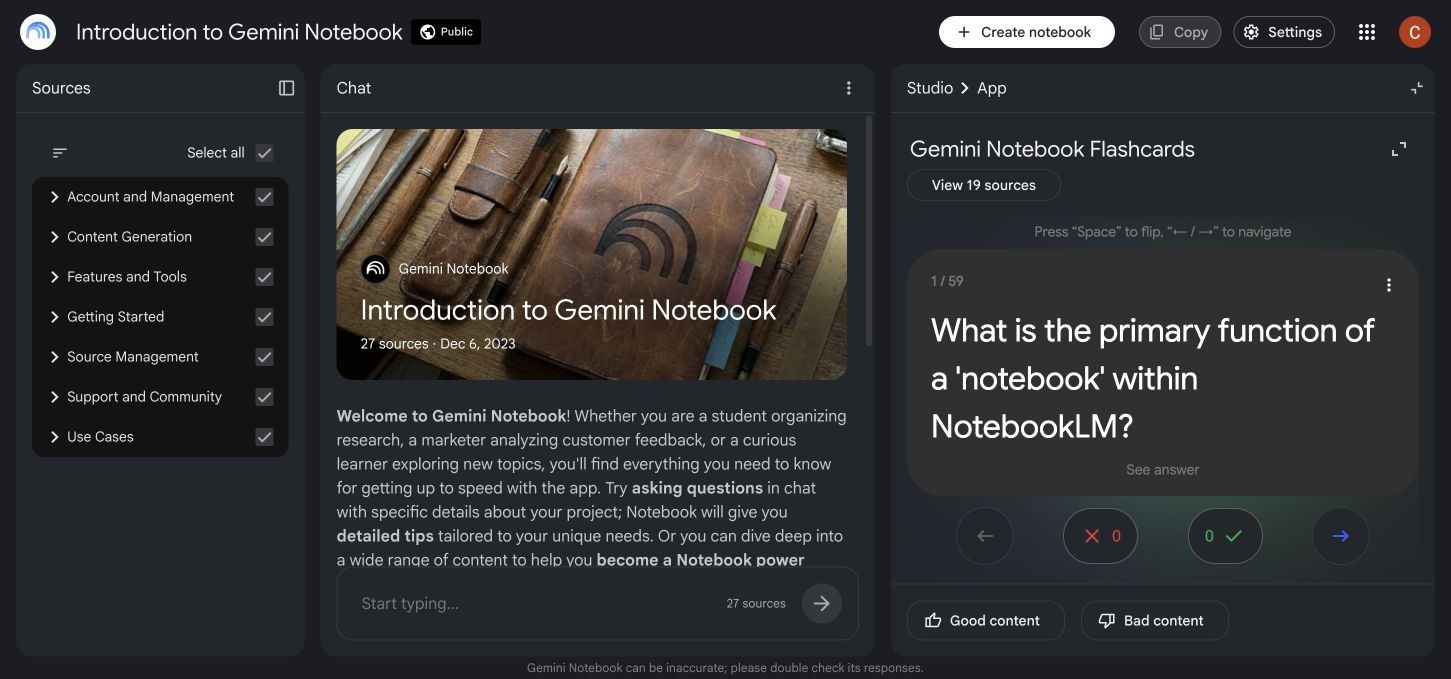Click the notebook cover image

coord(591,254)
